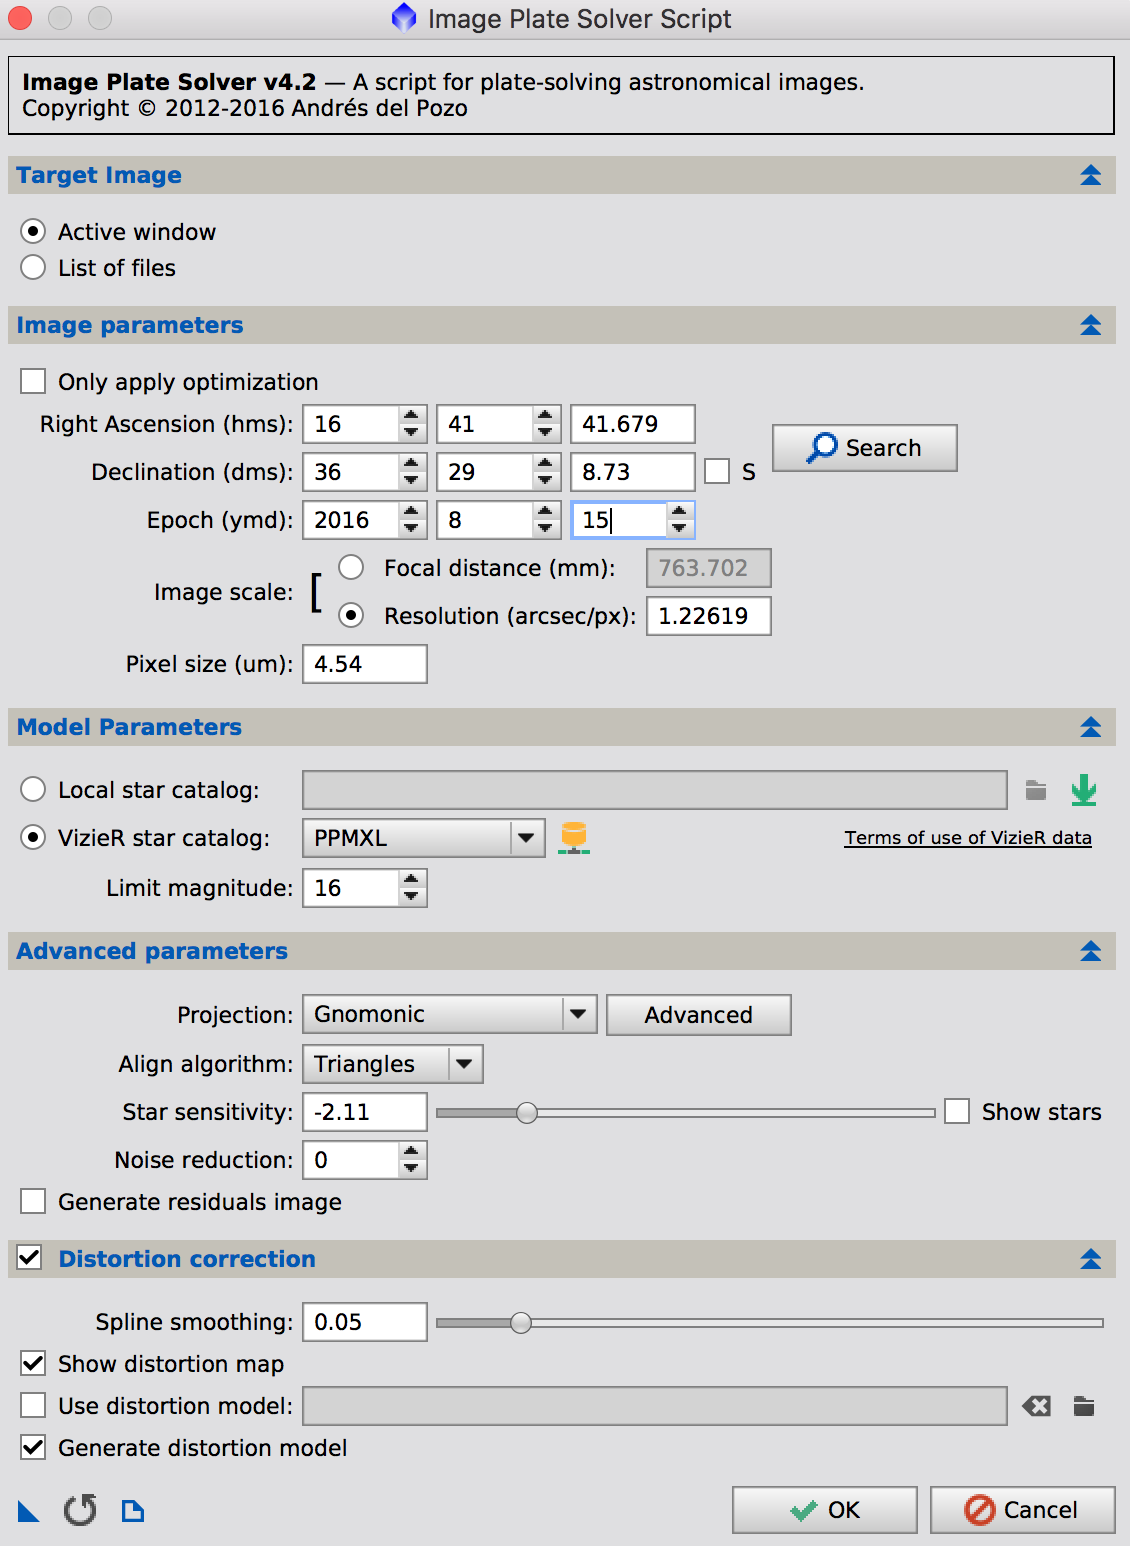Click the Search coordinates button
This screenshot has height=1546, width=1130.
[864, 448]
